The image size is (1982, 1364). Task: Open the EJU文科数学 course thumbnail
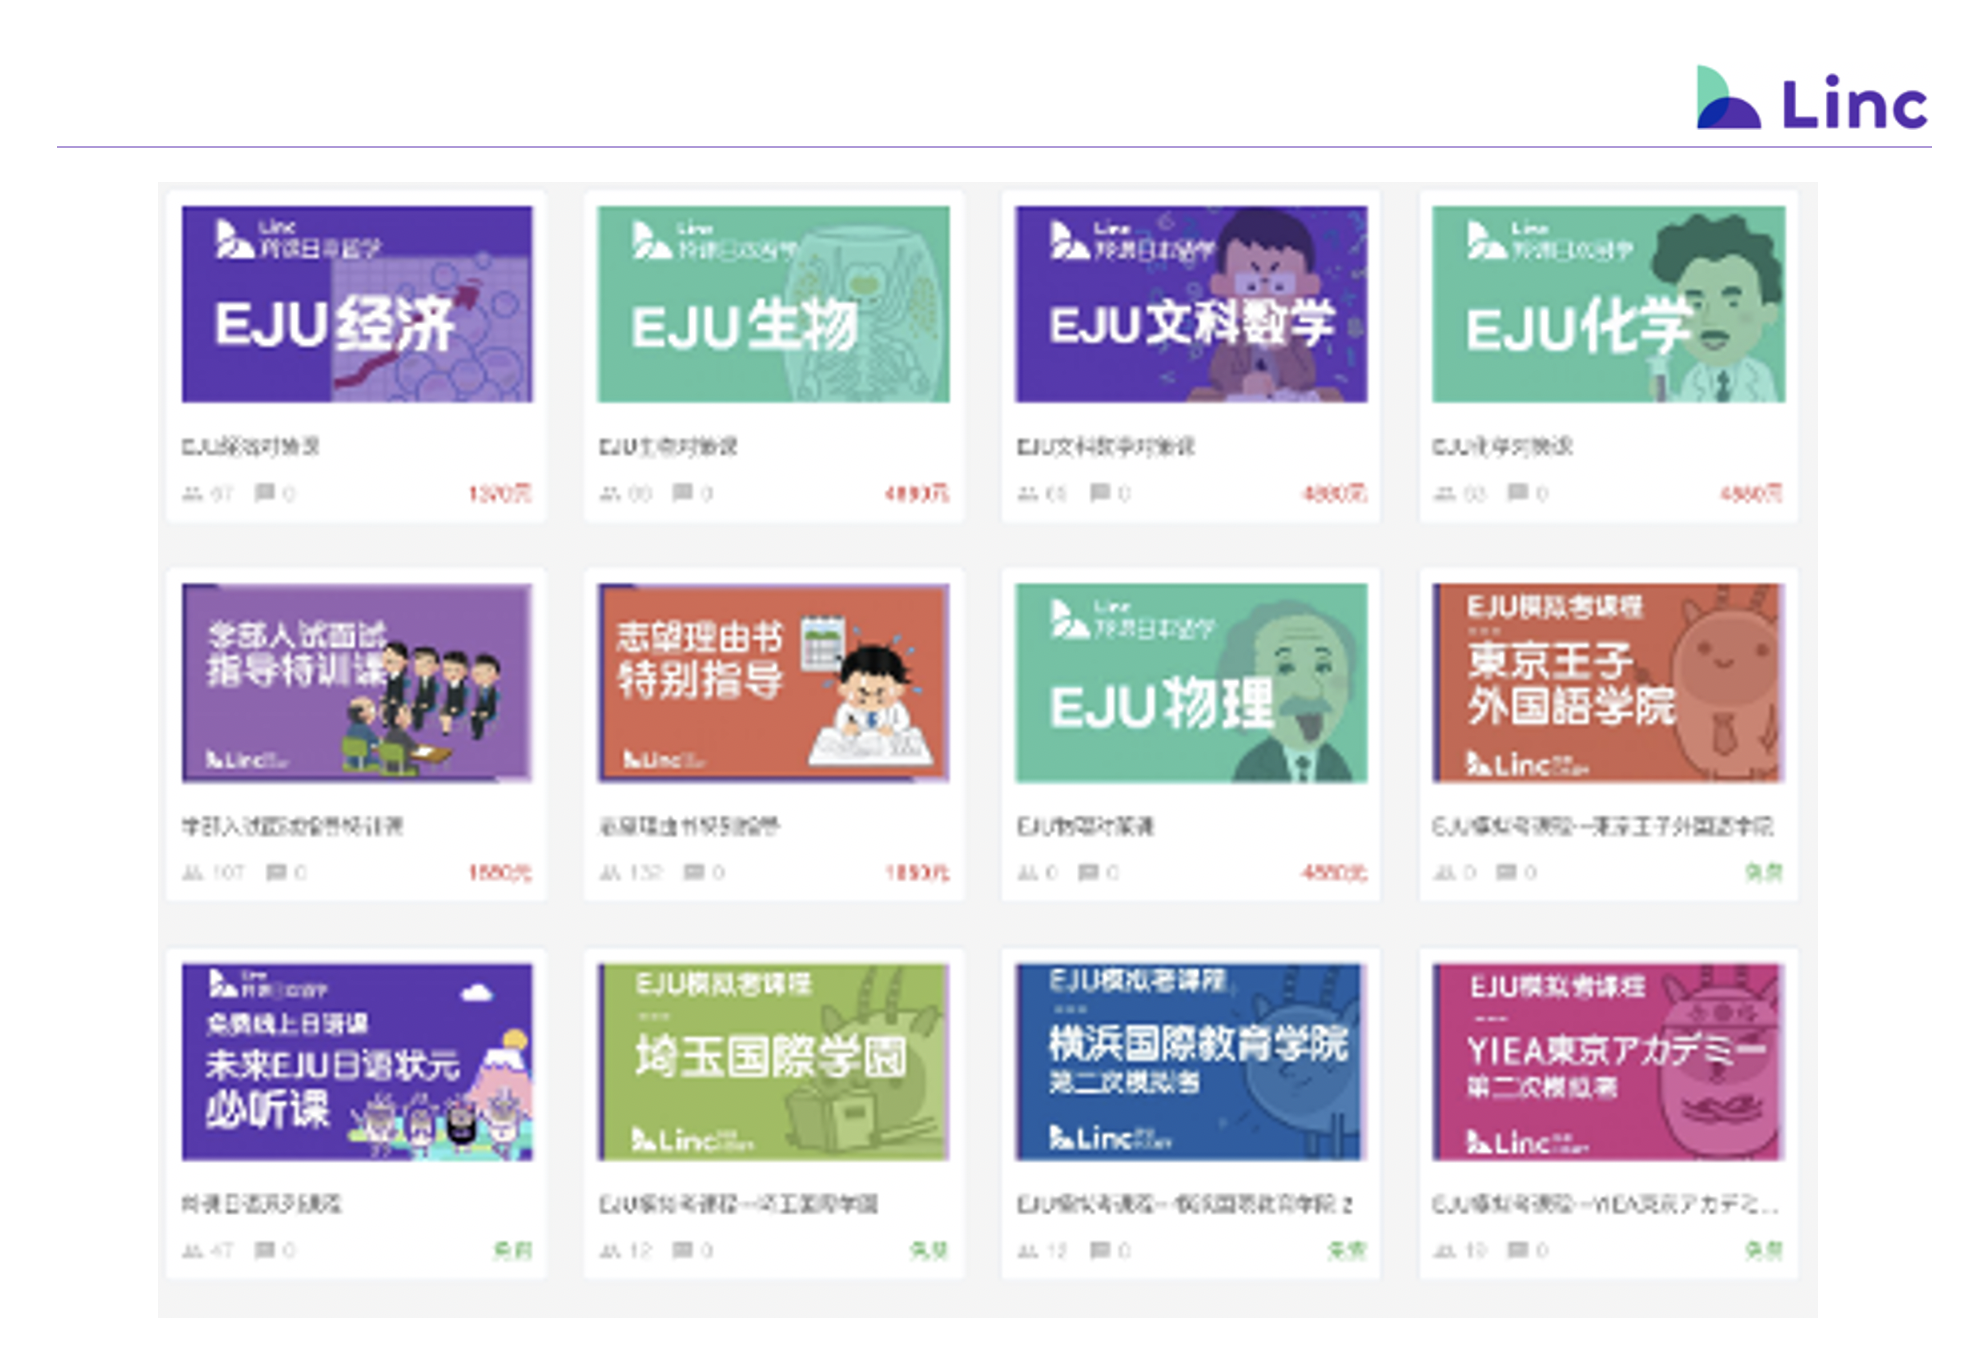1191,304
